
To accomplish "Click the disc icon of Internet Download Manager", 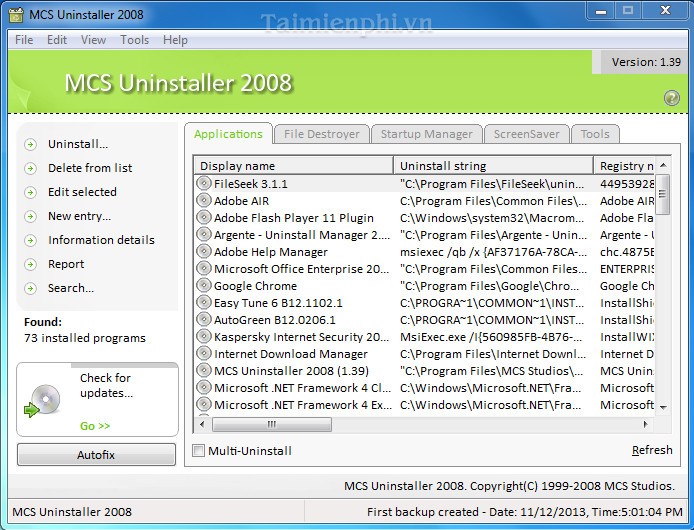I will [204, 353].
